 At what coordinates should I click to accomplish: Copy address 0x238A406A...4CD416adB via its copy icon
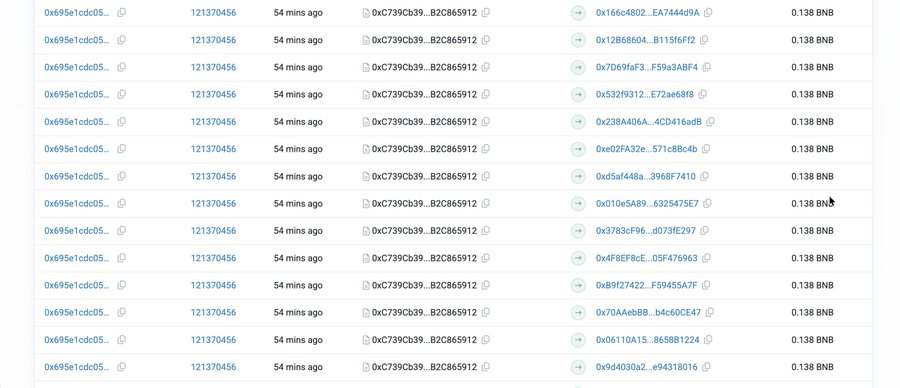point(710,122)
